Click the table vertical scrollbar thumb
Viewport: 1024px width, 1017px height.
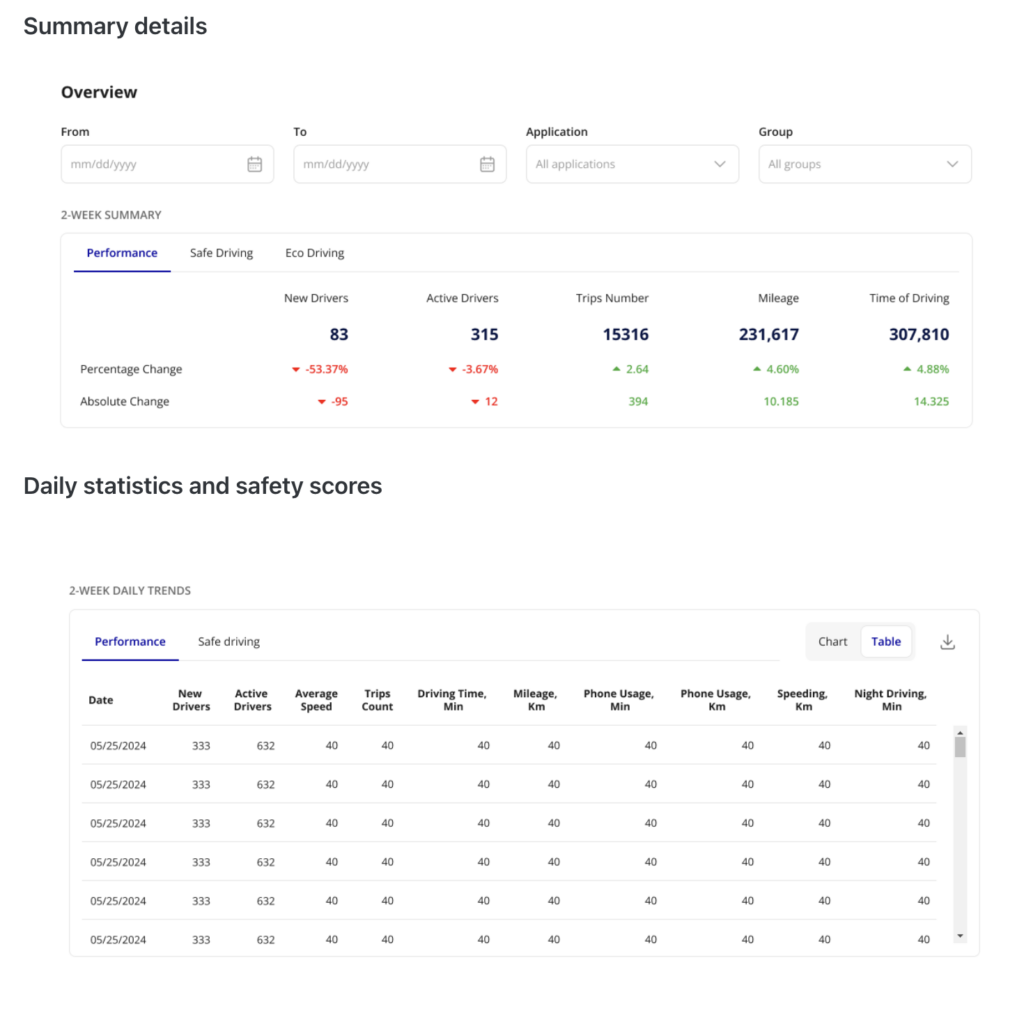960,747
